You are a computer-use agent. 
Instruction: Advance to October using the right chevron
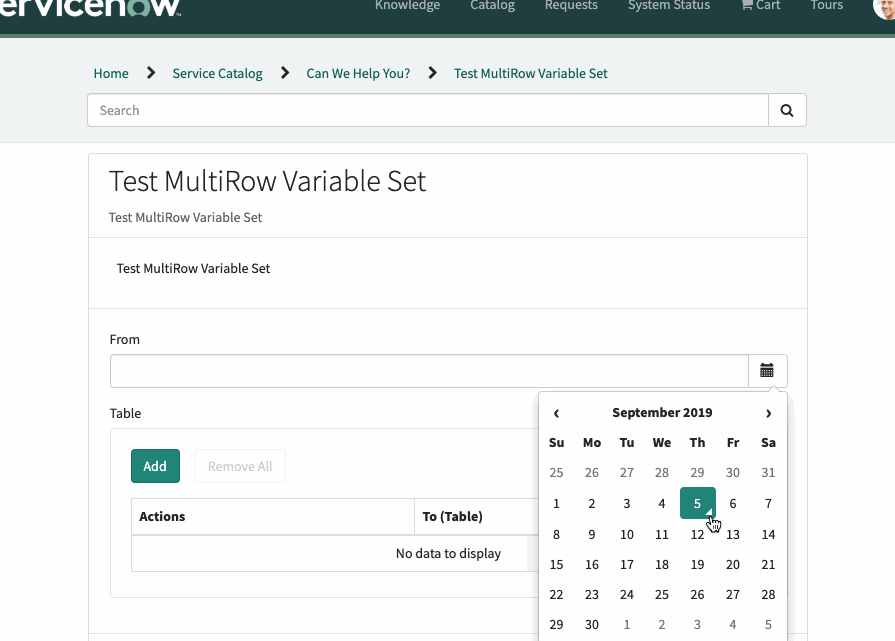(x=768, y=413)
